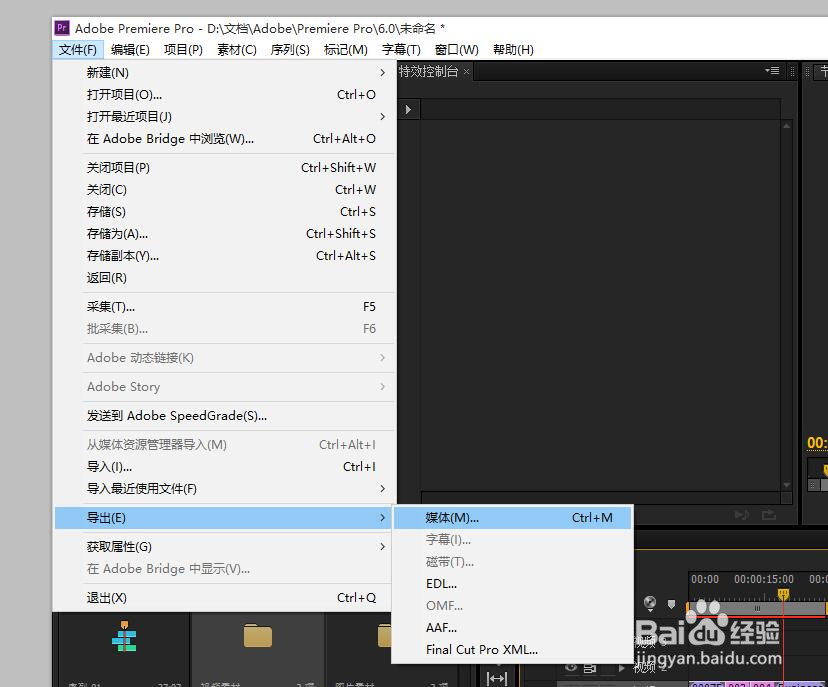The width and height of the screenshot is (828, 687).
Task: Click the work area bar in the timeline
Action: pyautogui.click(x=755, y=608)
